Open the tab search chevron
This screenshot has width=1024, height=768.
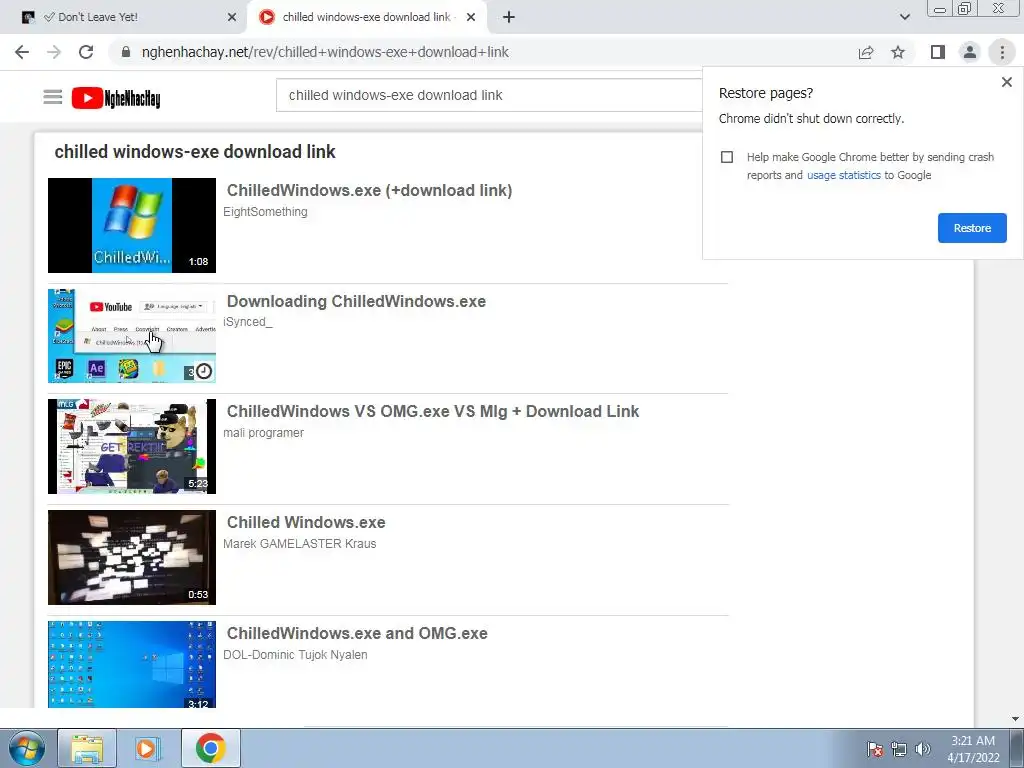coord(904,17)
